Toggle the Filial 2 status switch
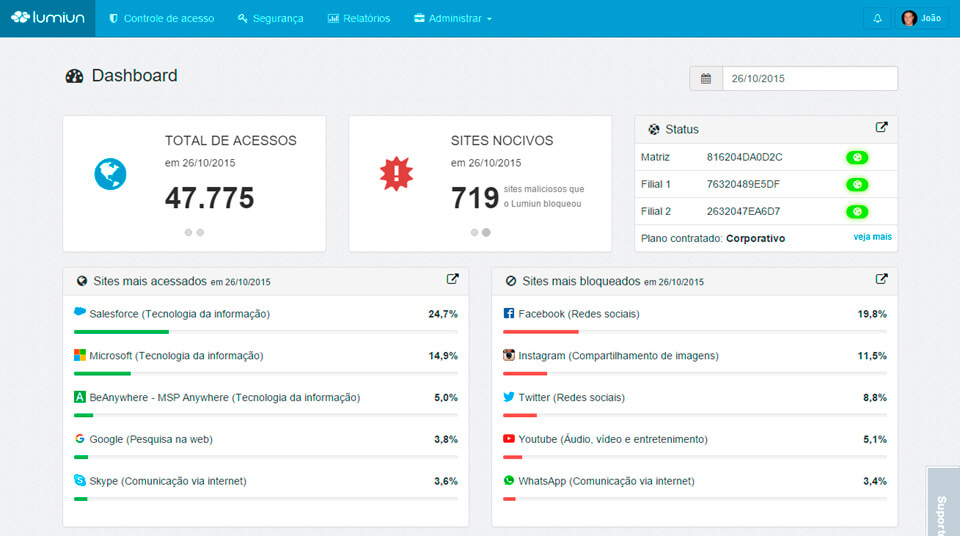Image resolution: width=960 pixels, height=536 pixels. tap(857, 211)
